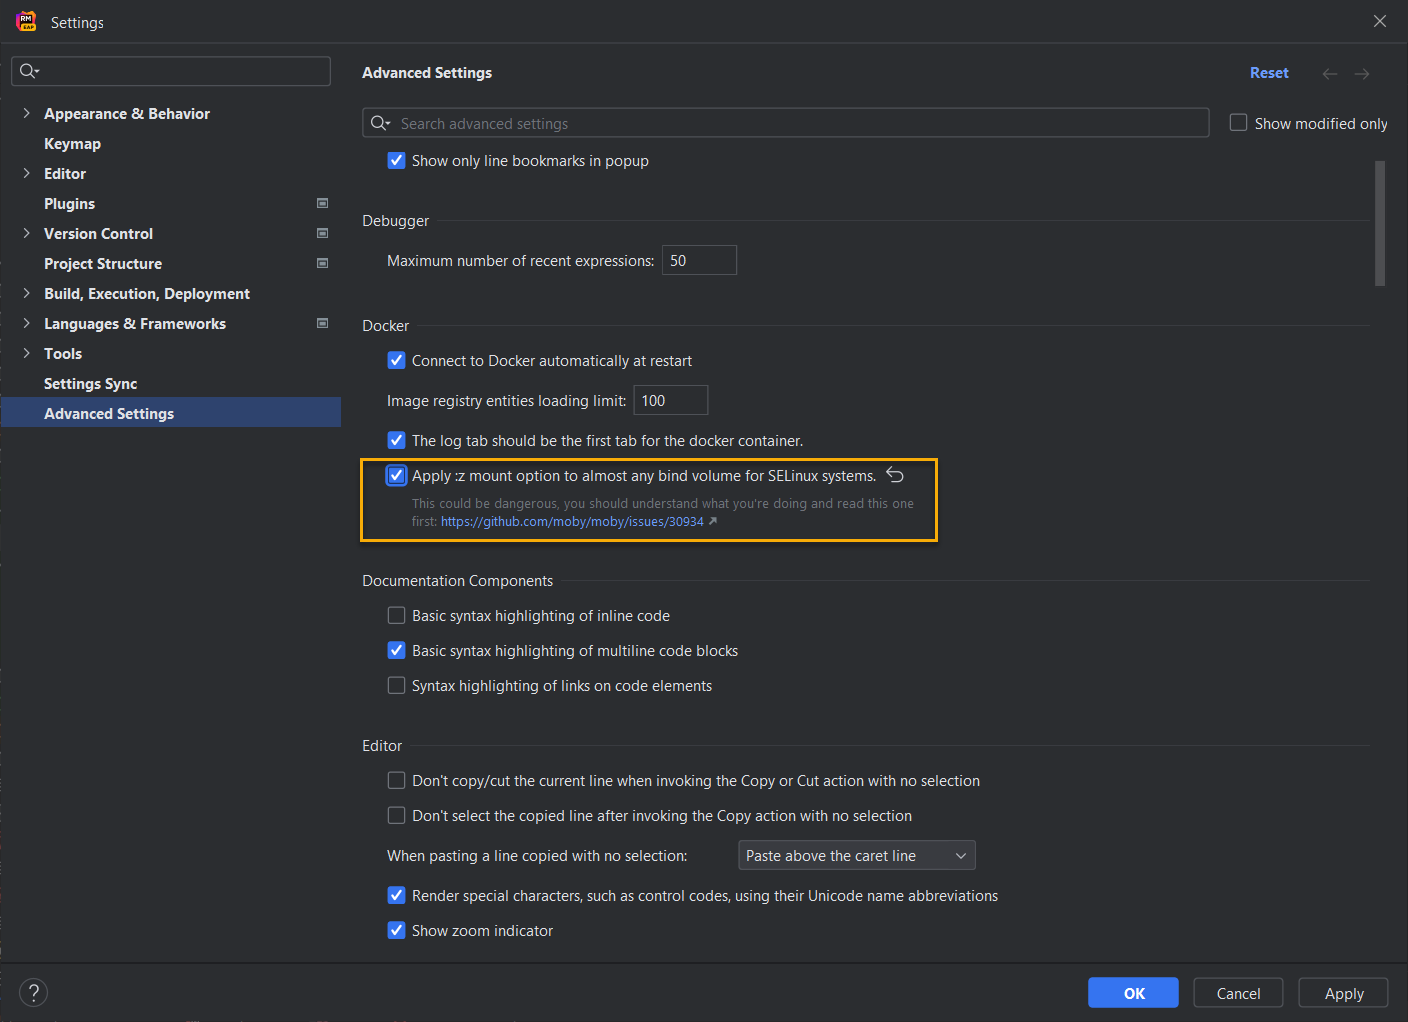Click the RubyMine app icon in title bar

tap(26, 21)
